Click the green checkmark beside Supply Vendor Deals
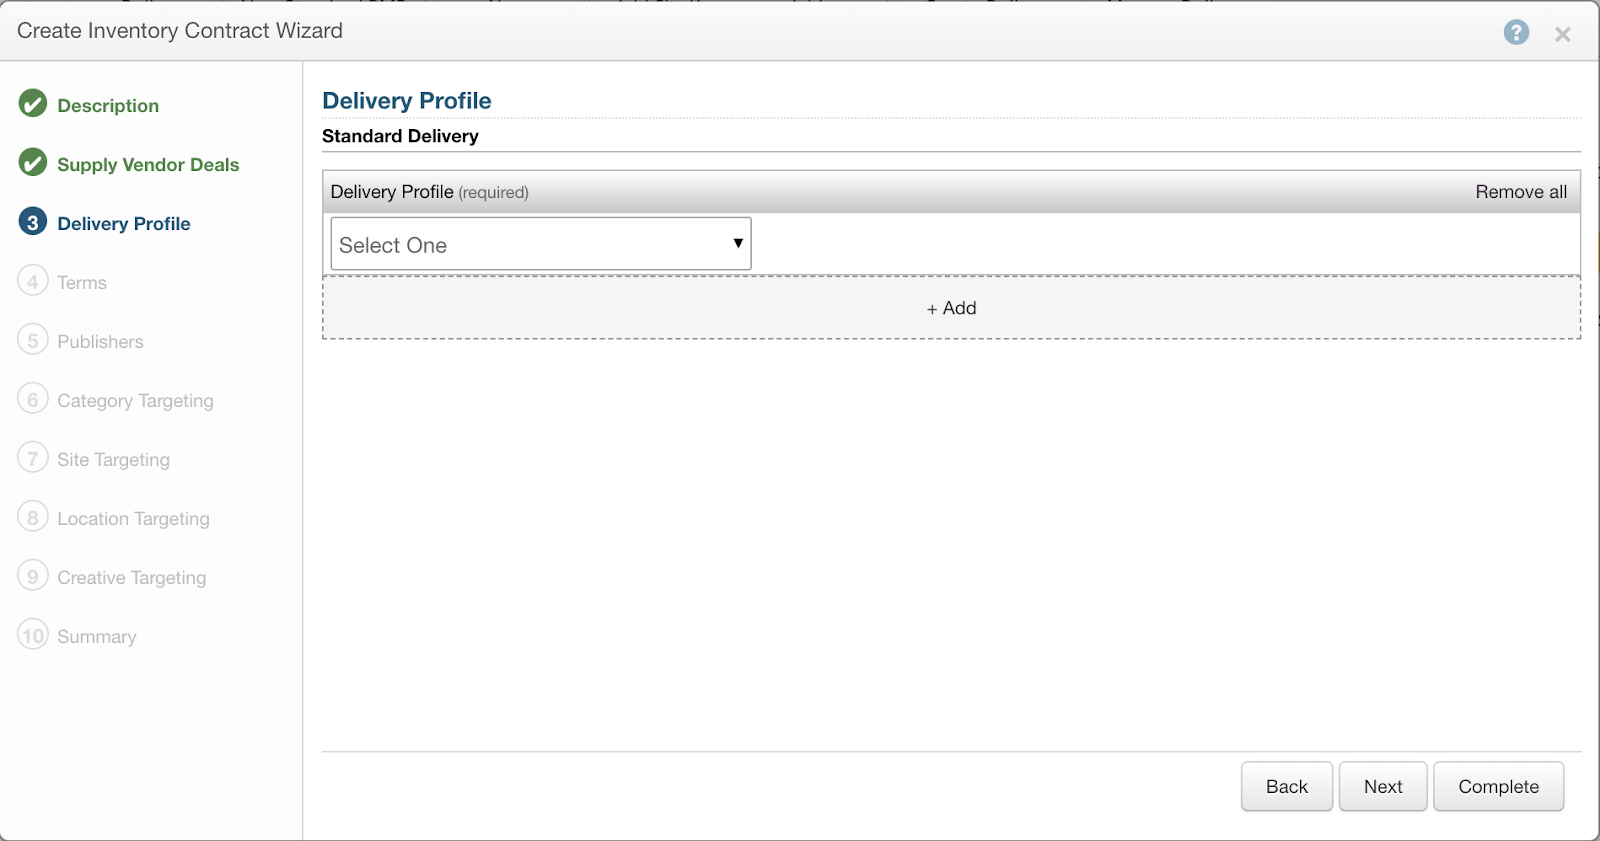 pos(33,163)
